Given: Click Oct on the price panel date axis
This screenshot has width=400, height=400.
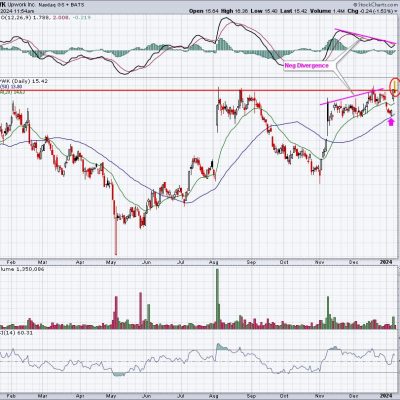Looking at the screenshot, I should tap(284, 262).
